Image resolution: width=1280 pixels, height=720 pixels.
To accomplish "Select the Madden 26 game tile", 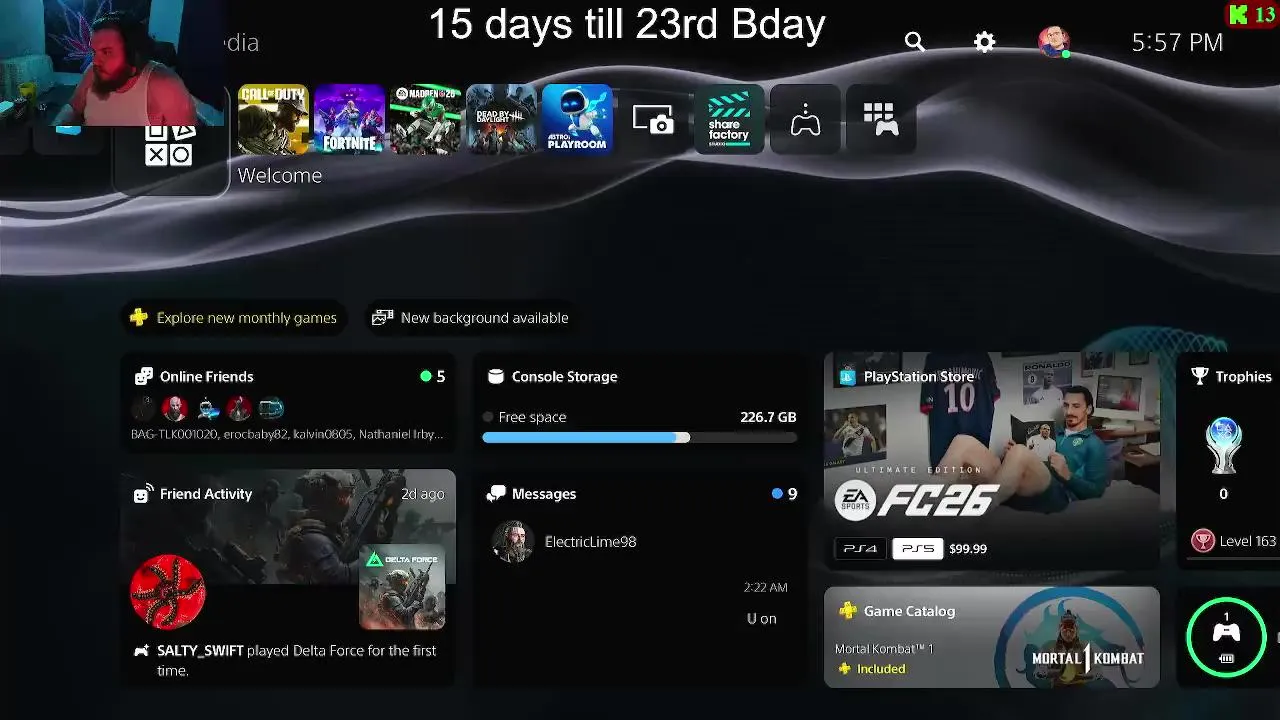I will tap(426, 119).
